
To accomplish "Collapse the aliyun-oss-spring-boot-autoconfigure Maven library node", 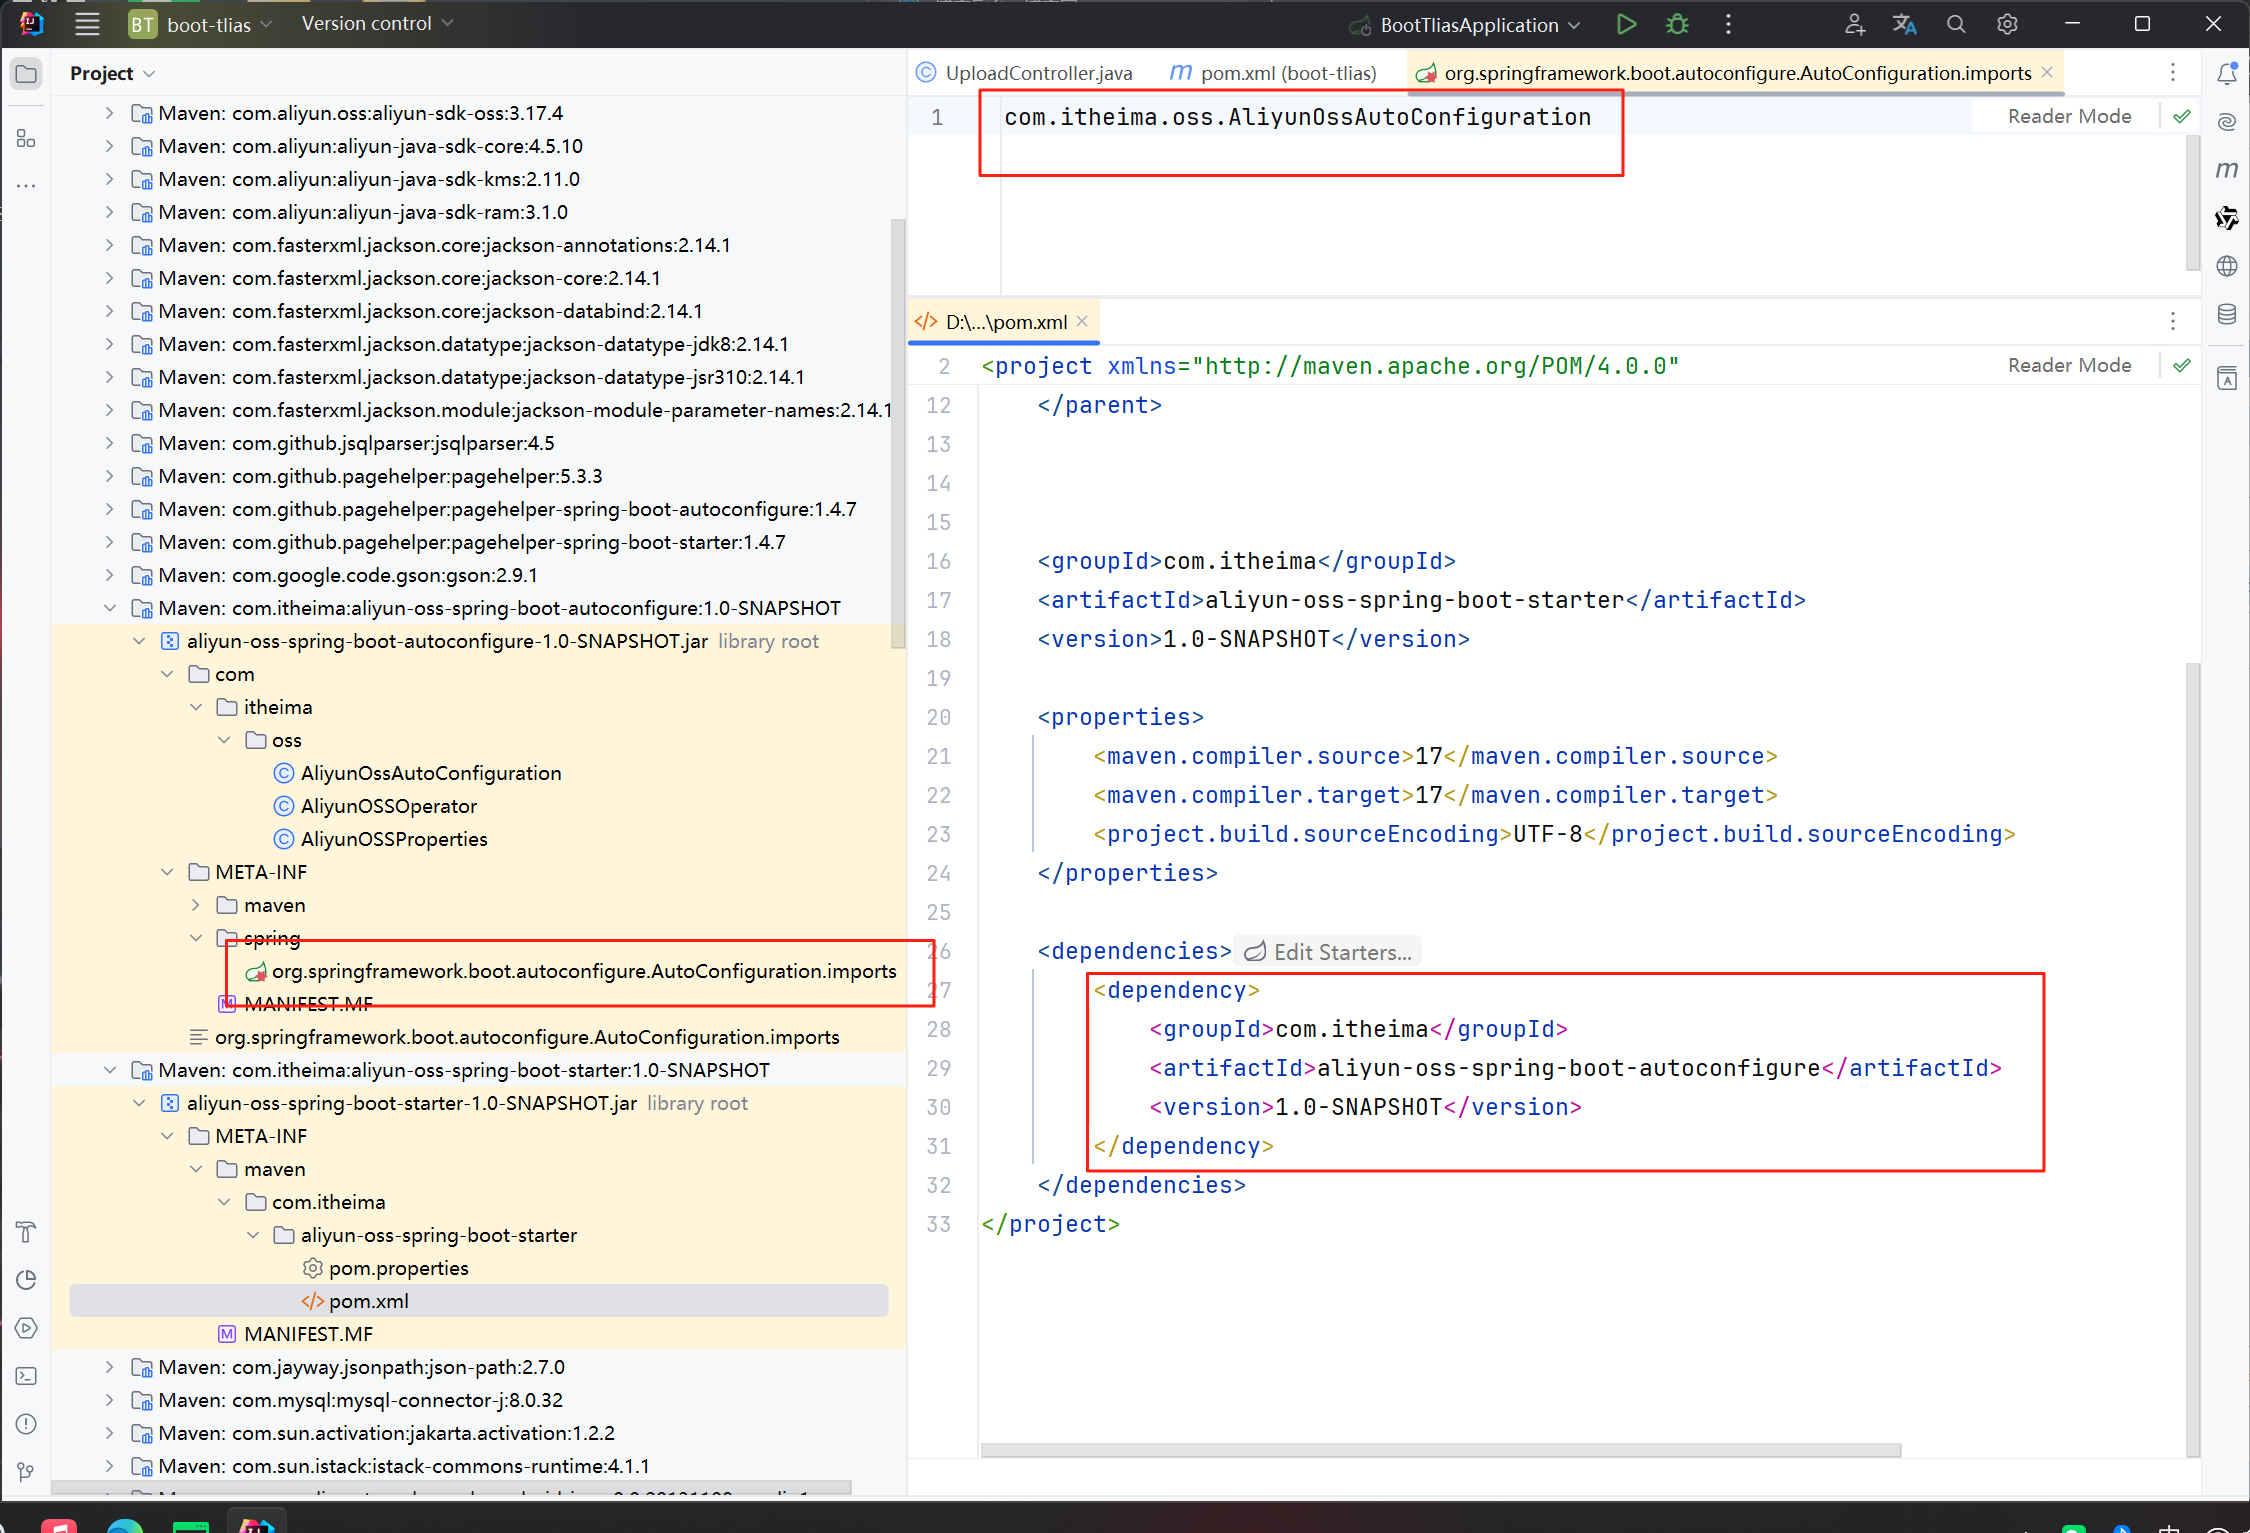I will (110, 608).
